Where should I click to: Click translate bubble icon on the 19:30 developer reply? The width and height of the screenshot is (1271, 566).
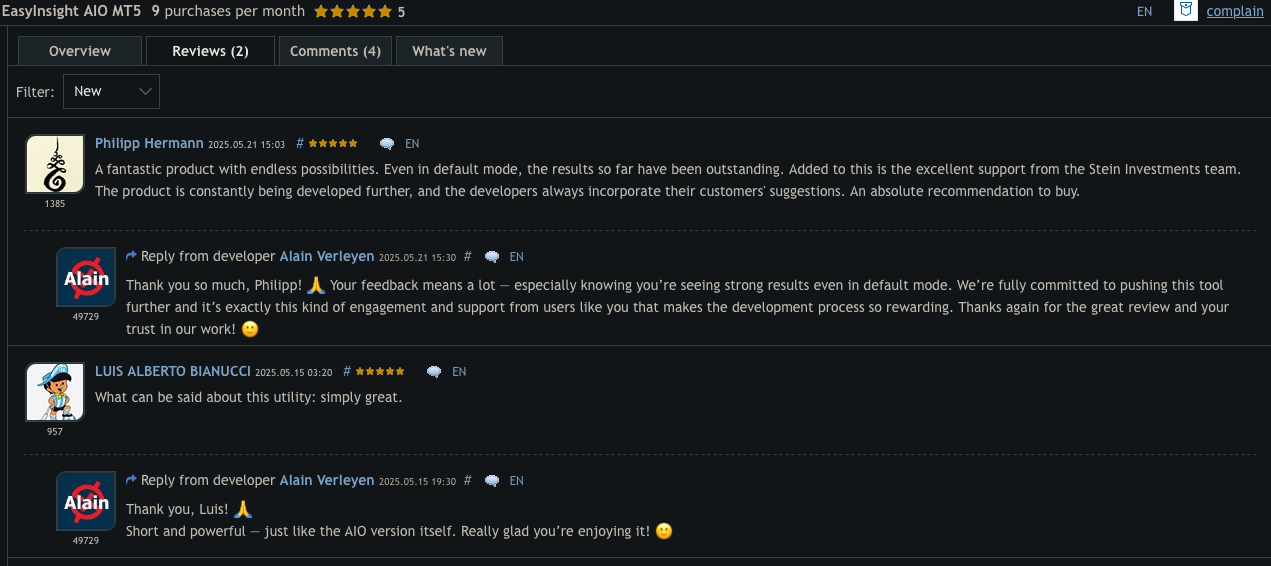click(x=492, y=481)
